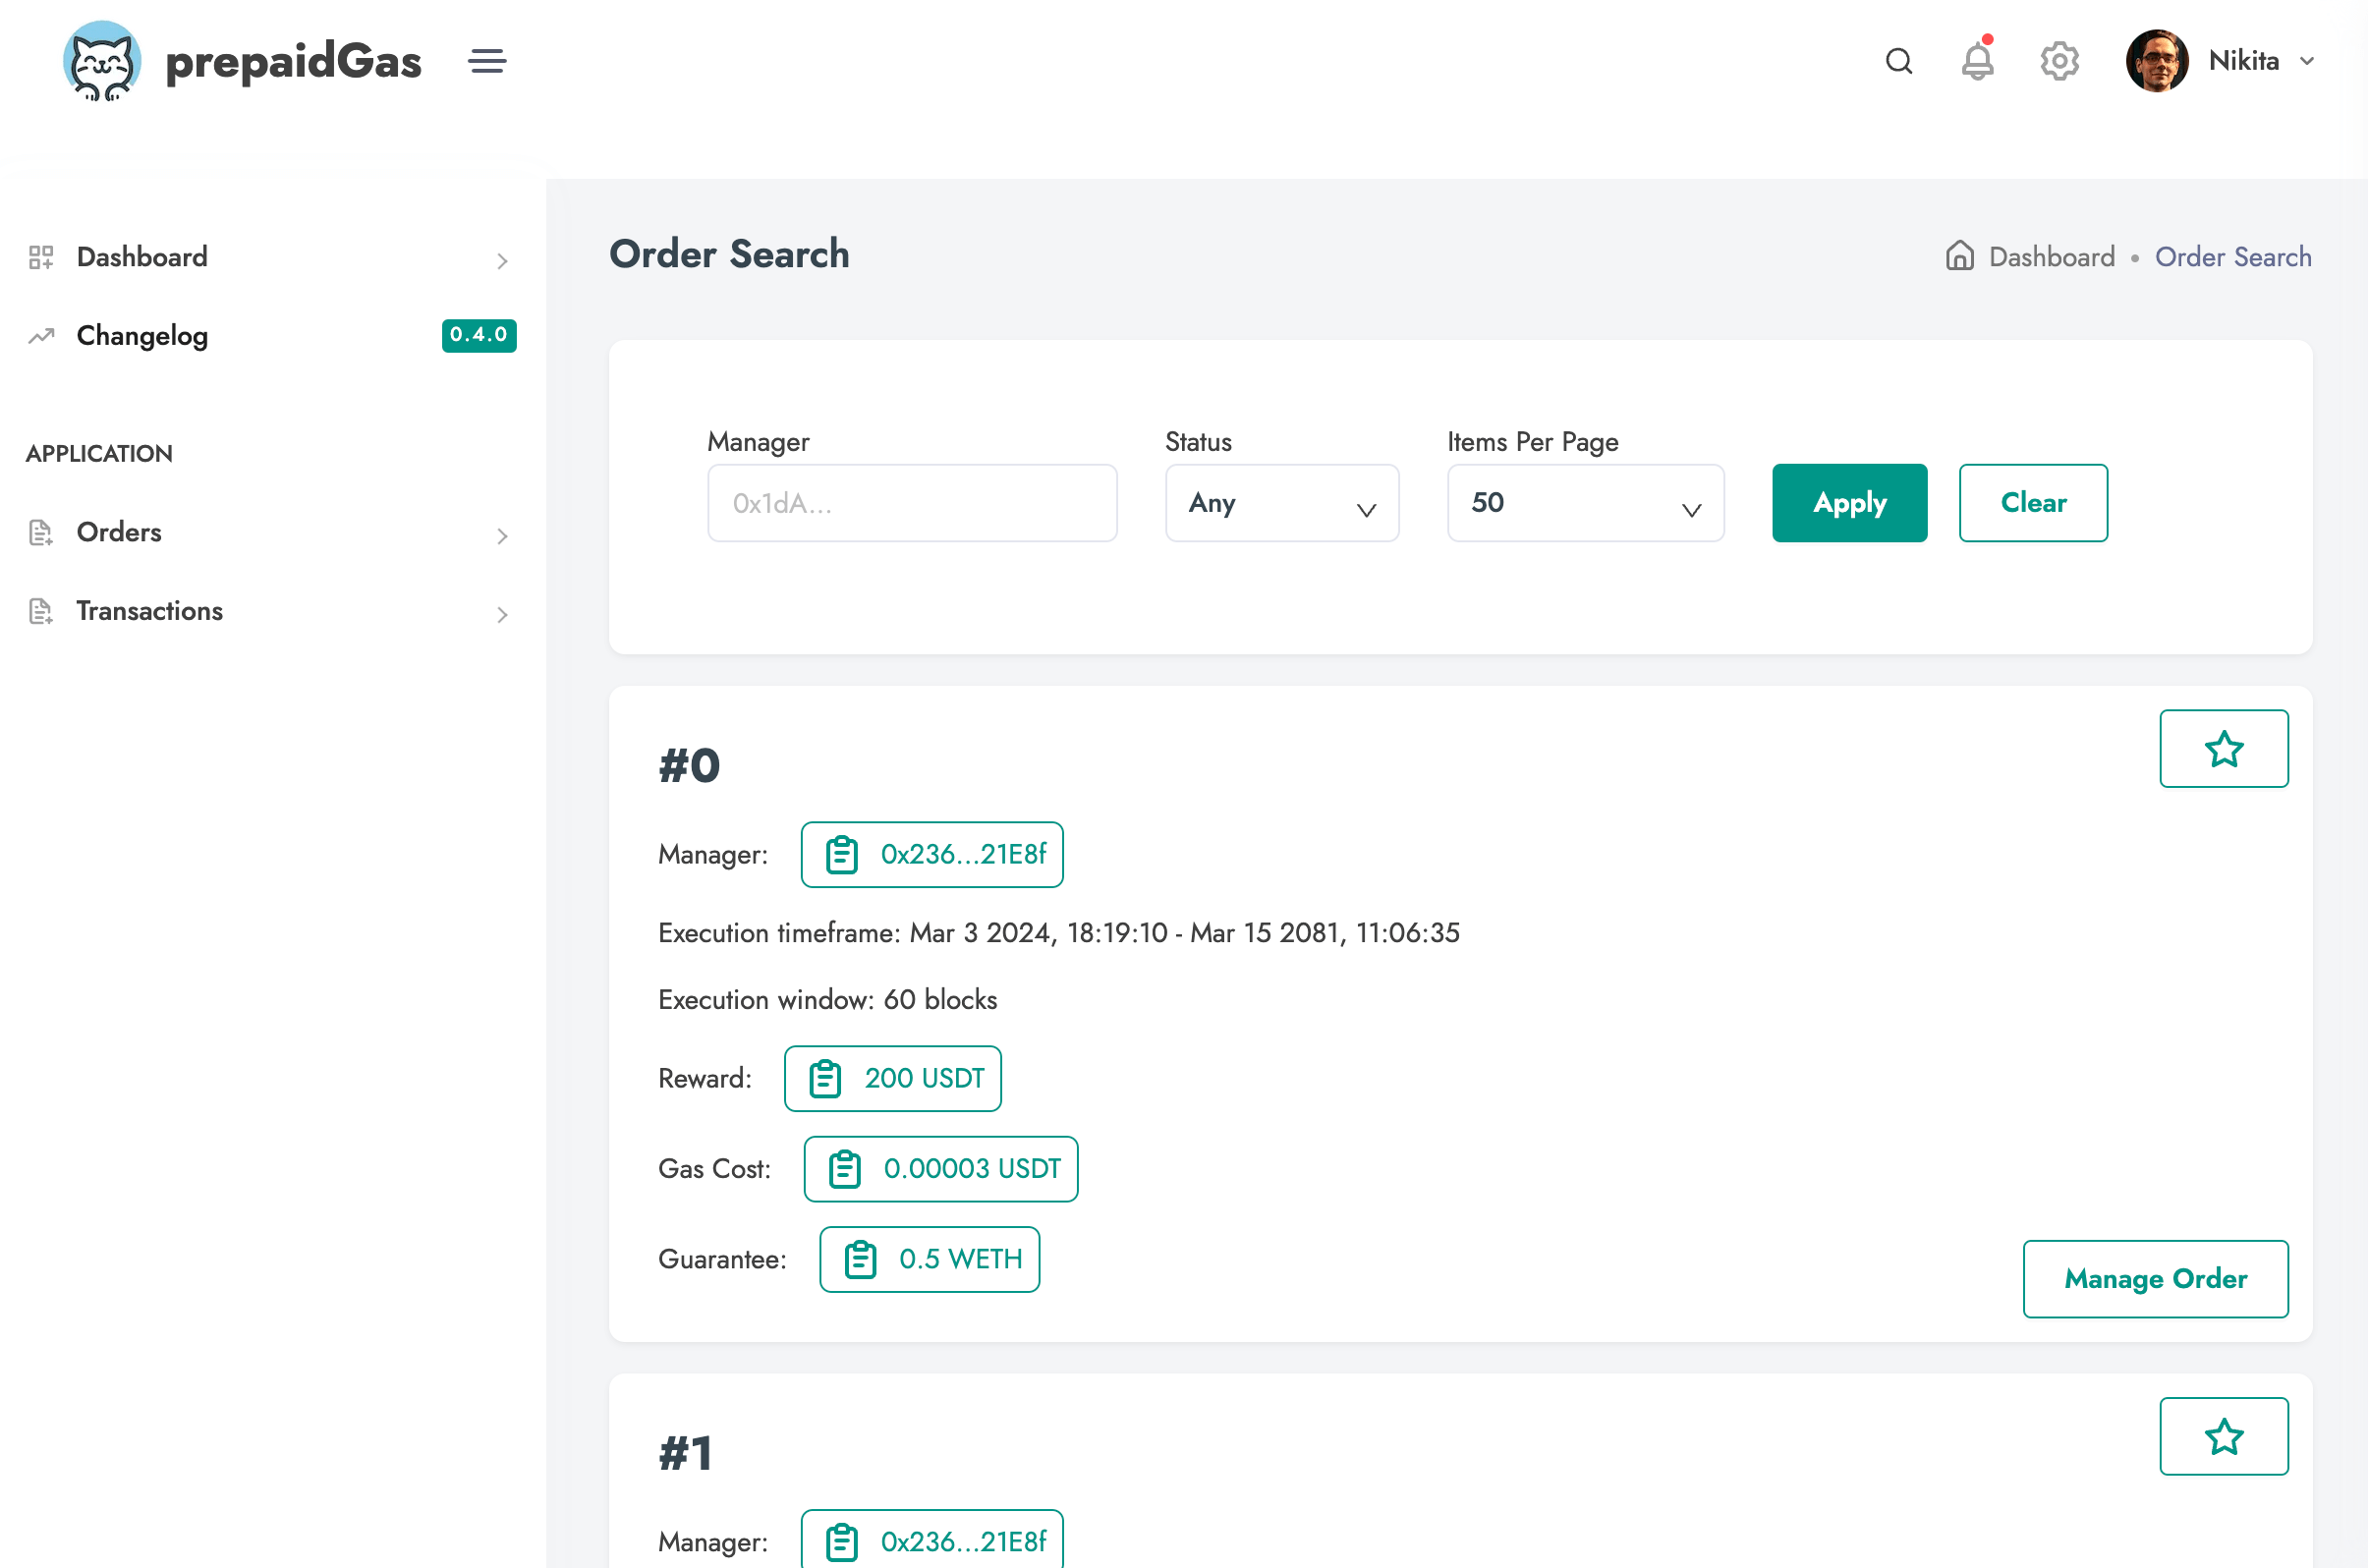This screenshot has width=2368, height=1568.
Task: Star order #0 as favorite
Action: [2223, 749]
